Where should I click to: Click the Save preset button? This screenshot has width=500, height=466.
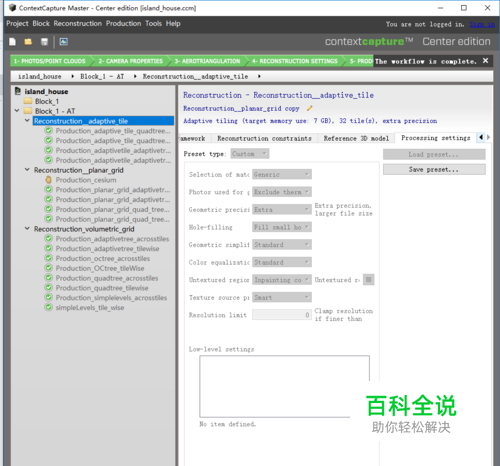[434, 169]
